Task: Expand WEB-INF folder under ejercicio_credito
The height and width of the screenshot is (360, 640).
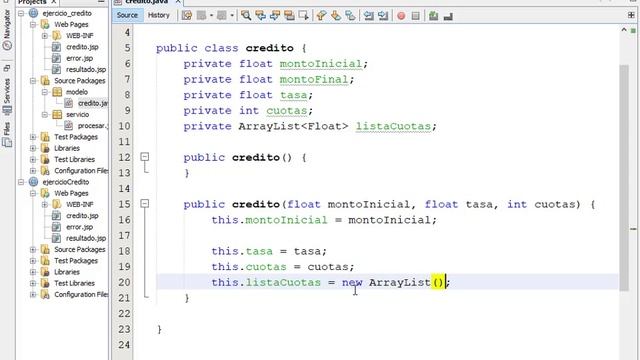Action: pyautogui.click(x=45, y=36)
